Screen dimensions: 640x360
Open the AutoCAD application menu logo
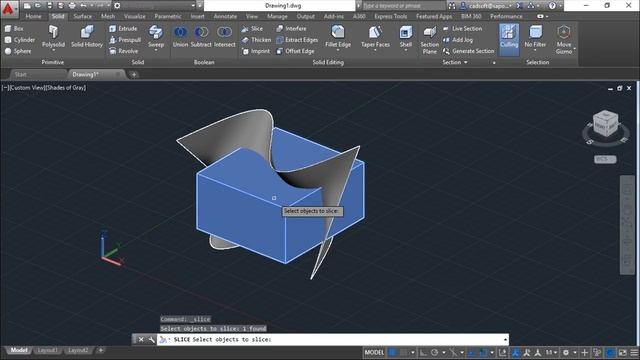coord(8,9)
